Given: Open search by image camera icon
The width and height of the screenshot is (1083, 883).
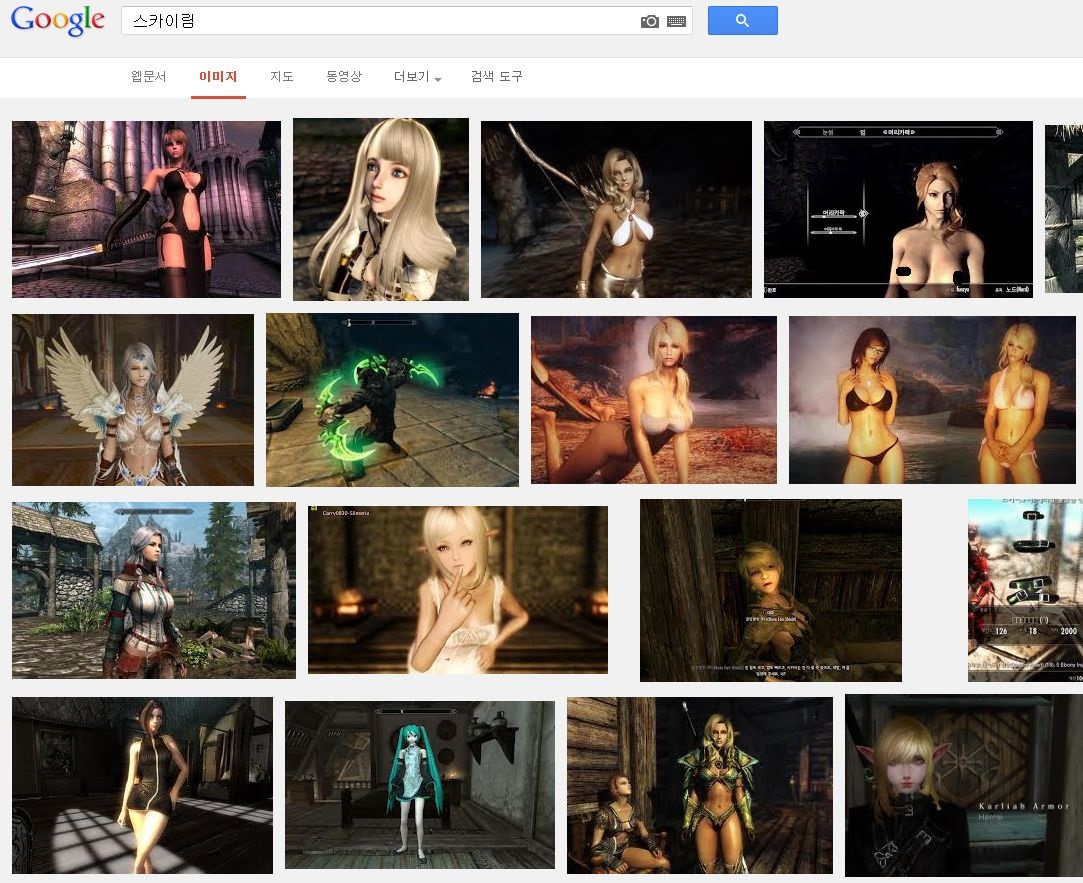Looking at the screenshot, I should coord(649,21).
